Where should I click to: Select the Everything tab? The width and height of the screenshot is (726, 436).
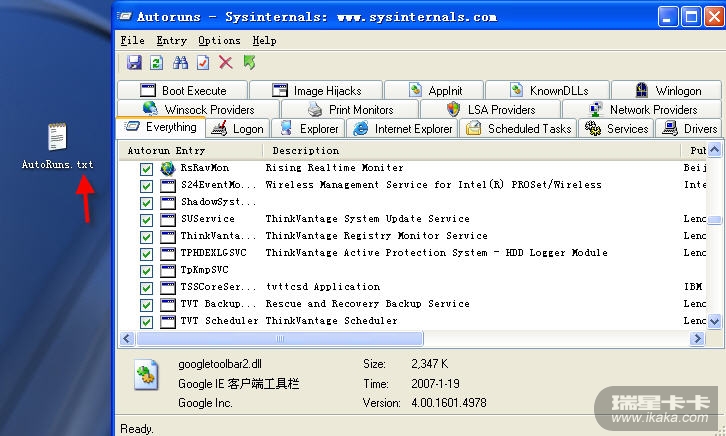pyautogui.click(x=161, y=127)
